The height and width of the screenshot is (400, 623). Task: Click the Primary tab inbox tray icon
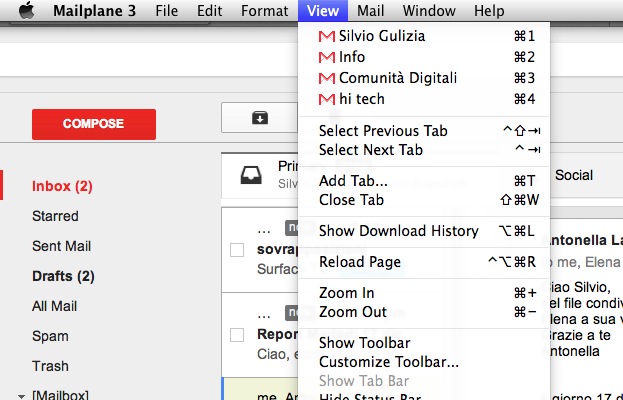pos(251,175)
